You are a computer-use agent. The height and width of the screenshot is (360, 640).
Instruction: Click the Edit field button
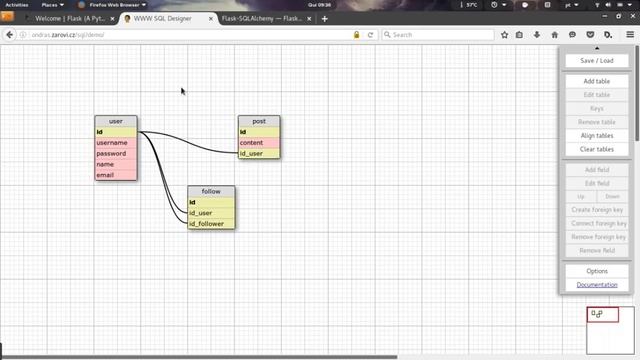click(x=597, y=183)
